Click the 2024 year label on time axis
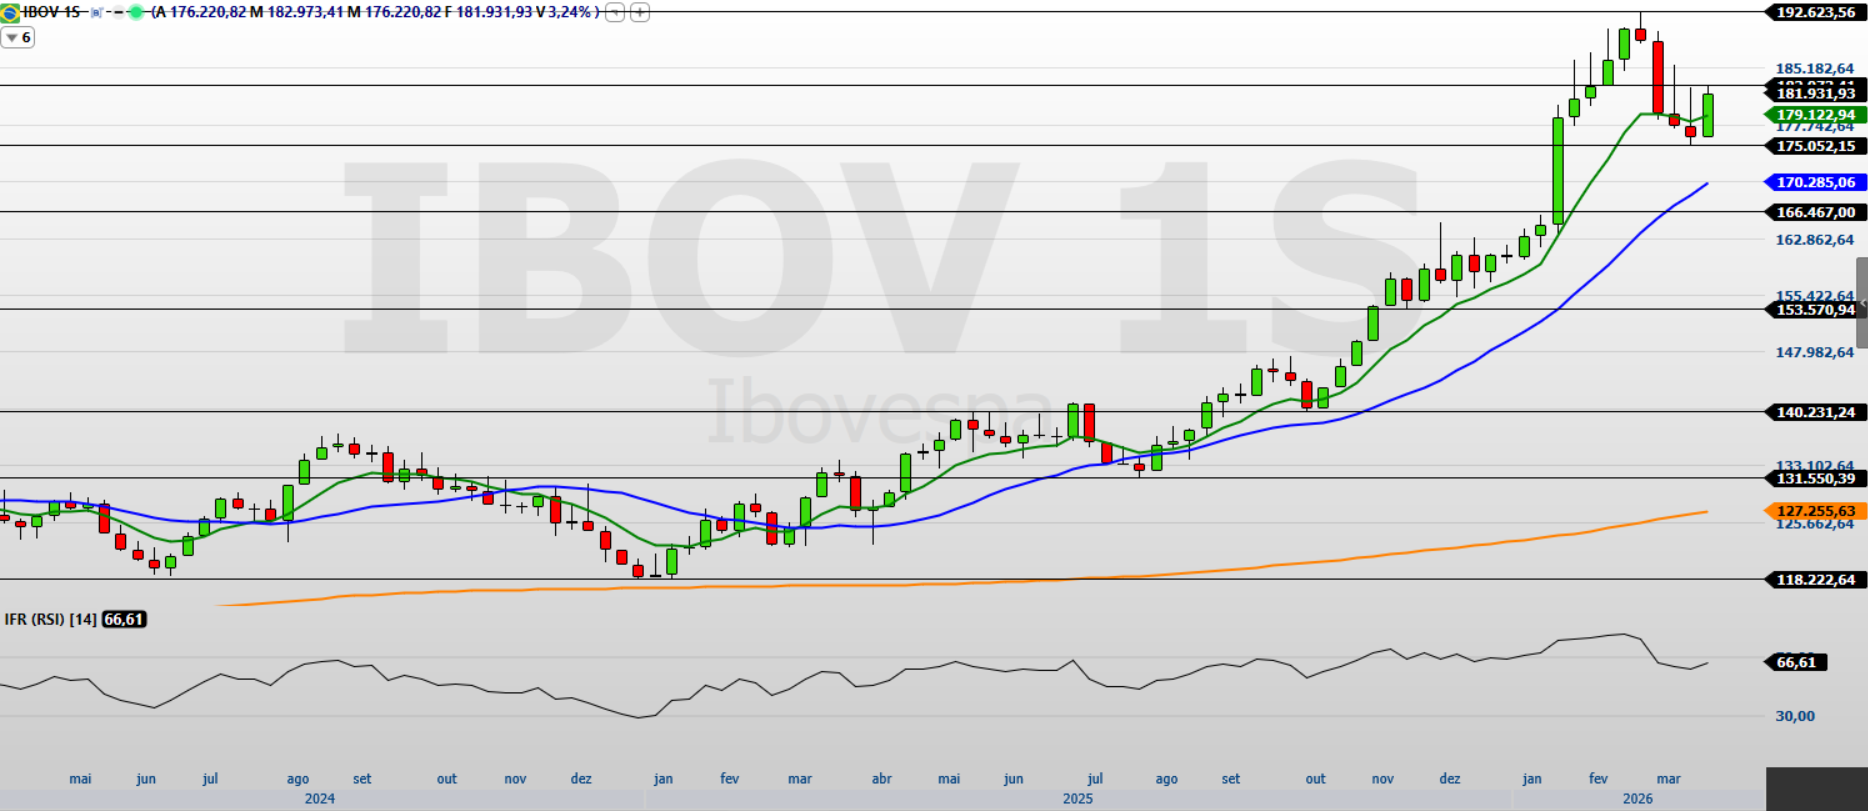 (x=319, y=799)
